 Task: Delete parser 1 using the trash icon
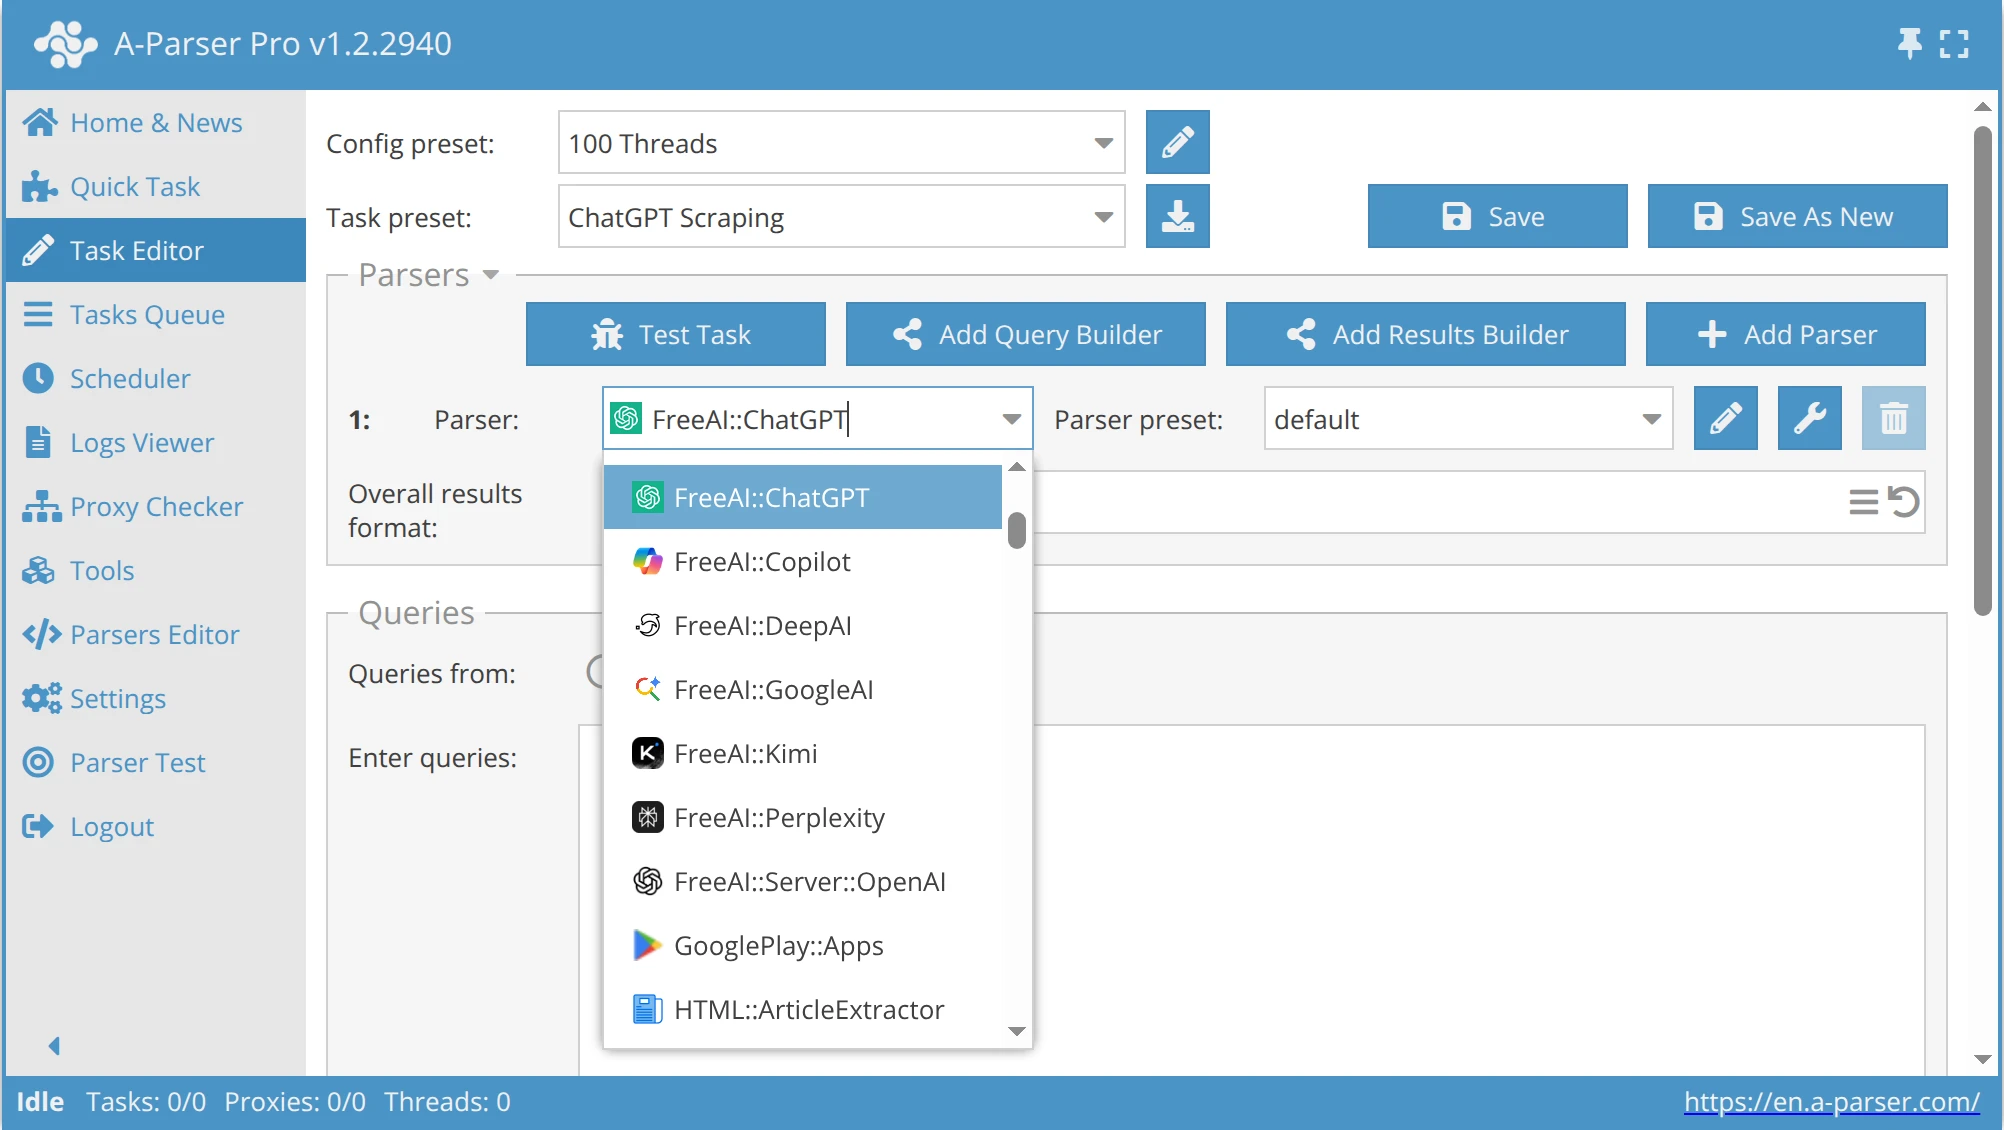coord(1894,418)
